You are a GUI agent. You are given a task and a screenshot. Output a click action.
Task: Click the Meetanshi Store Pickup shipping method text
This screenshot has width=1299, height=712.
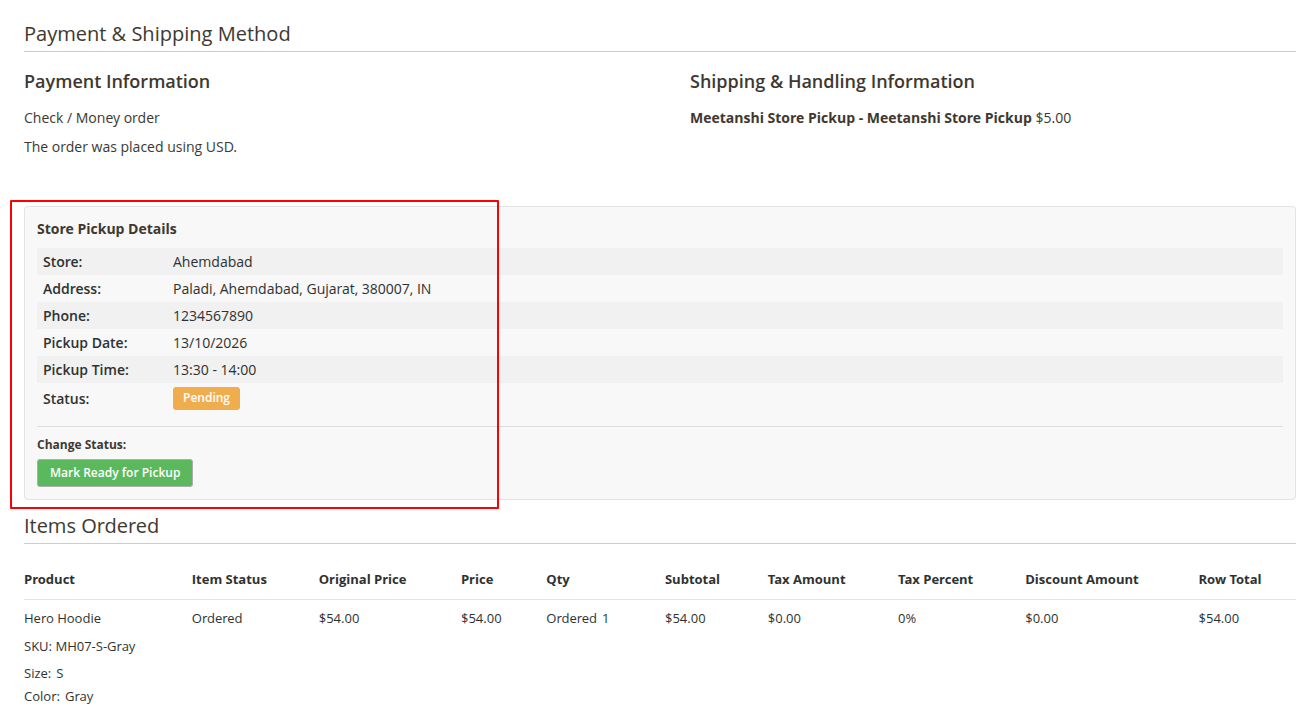pos(860,118)
